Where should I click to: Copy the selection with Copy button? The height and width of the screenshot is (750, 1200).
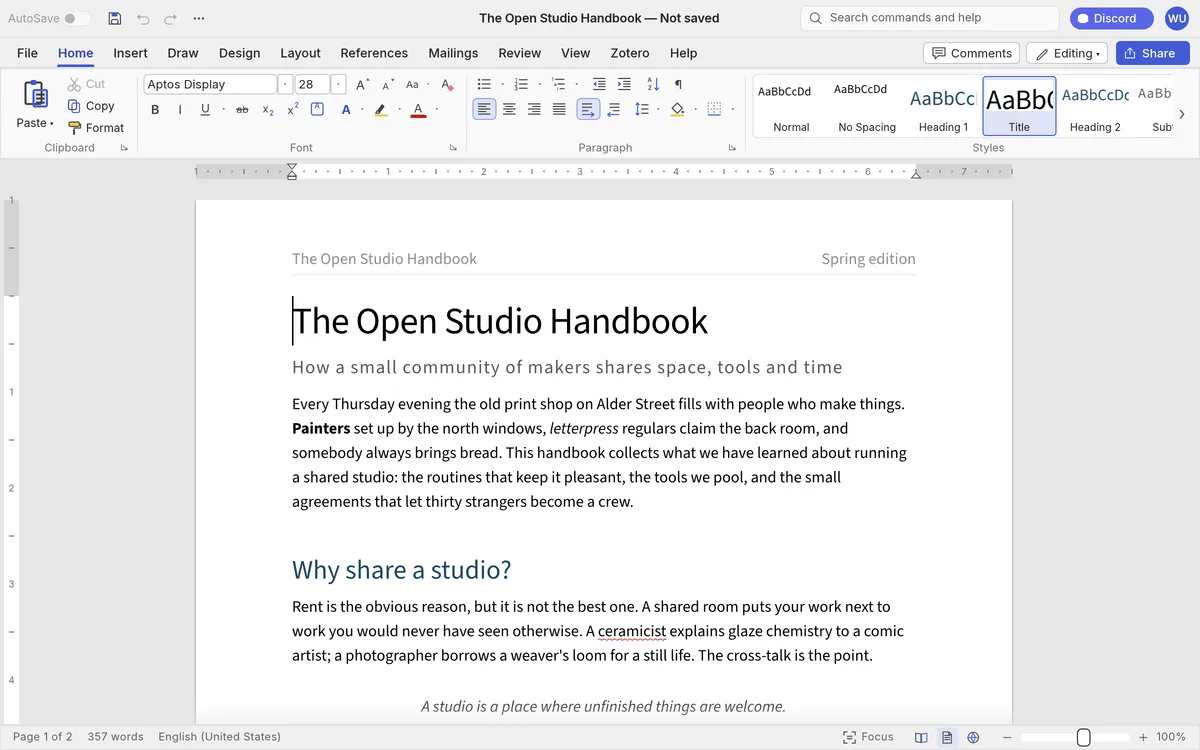point(91,106)
